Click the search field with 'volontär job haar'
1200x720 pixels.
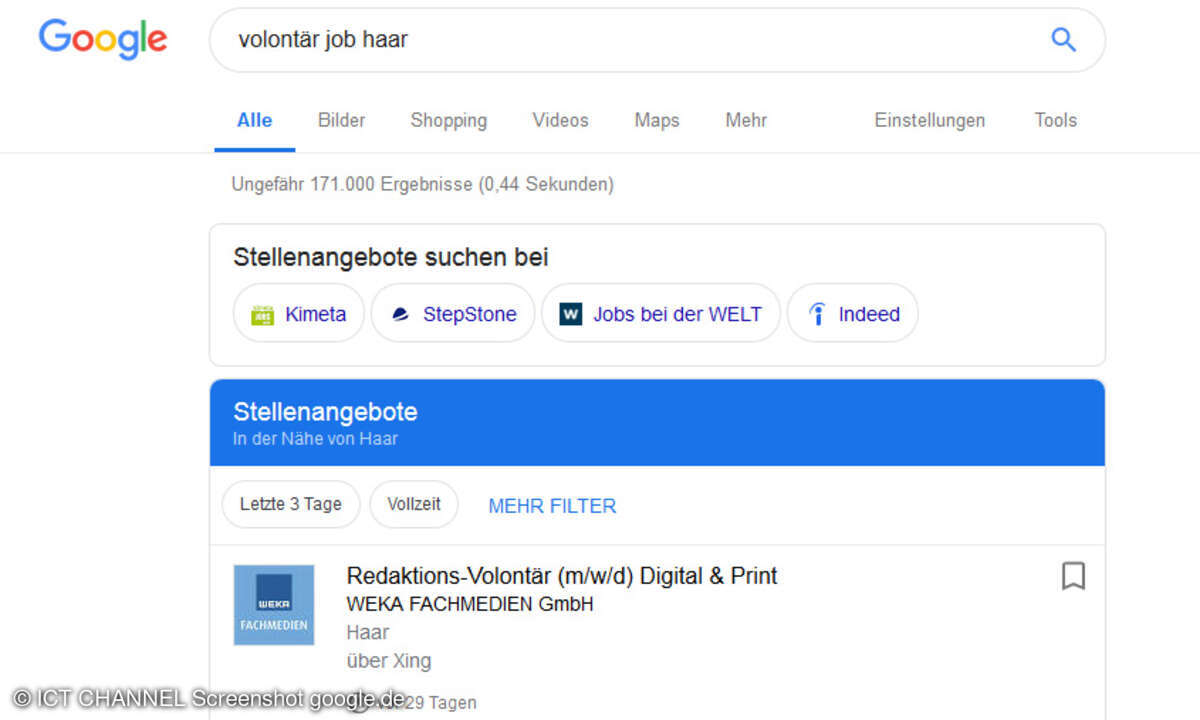(x=657, y=40)
